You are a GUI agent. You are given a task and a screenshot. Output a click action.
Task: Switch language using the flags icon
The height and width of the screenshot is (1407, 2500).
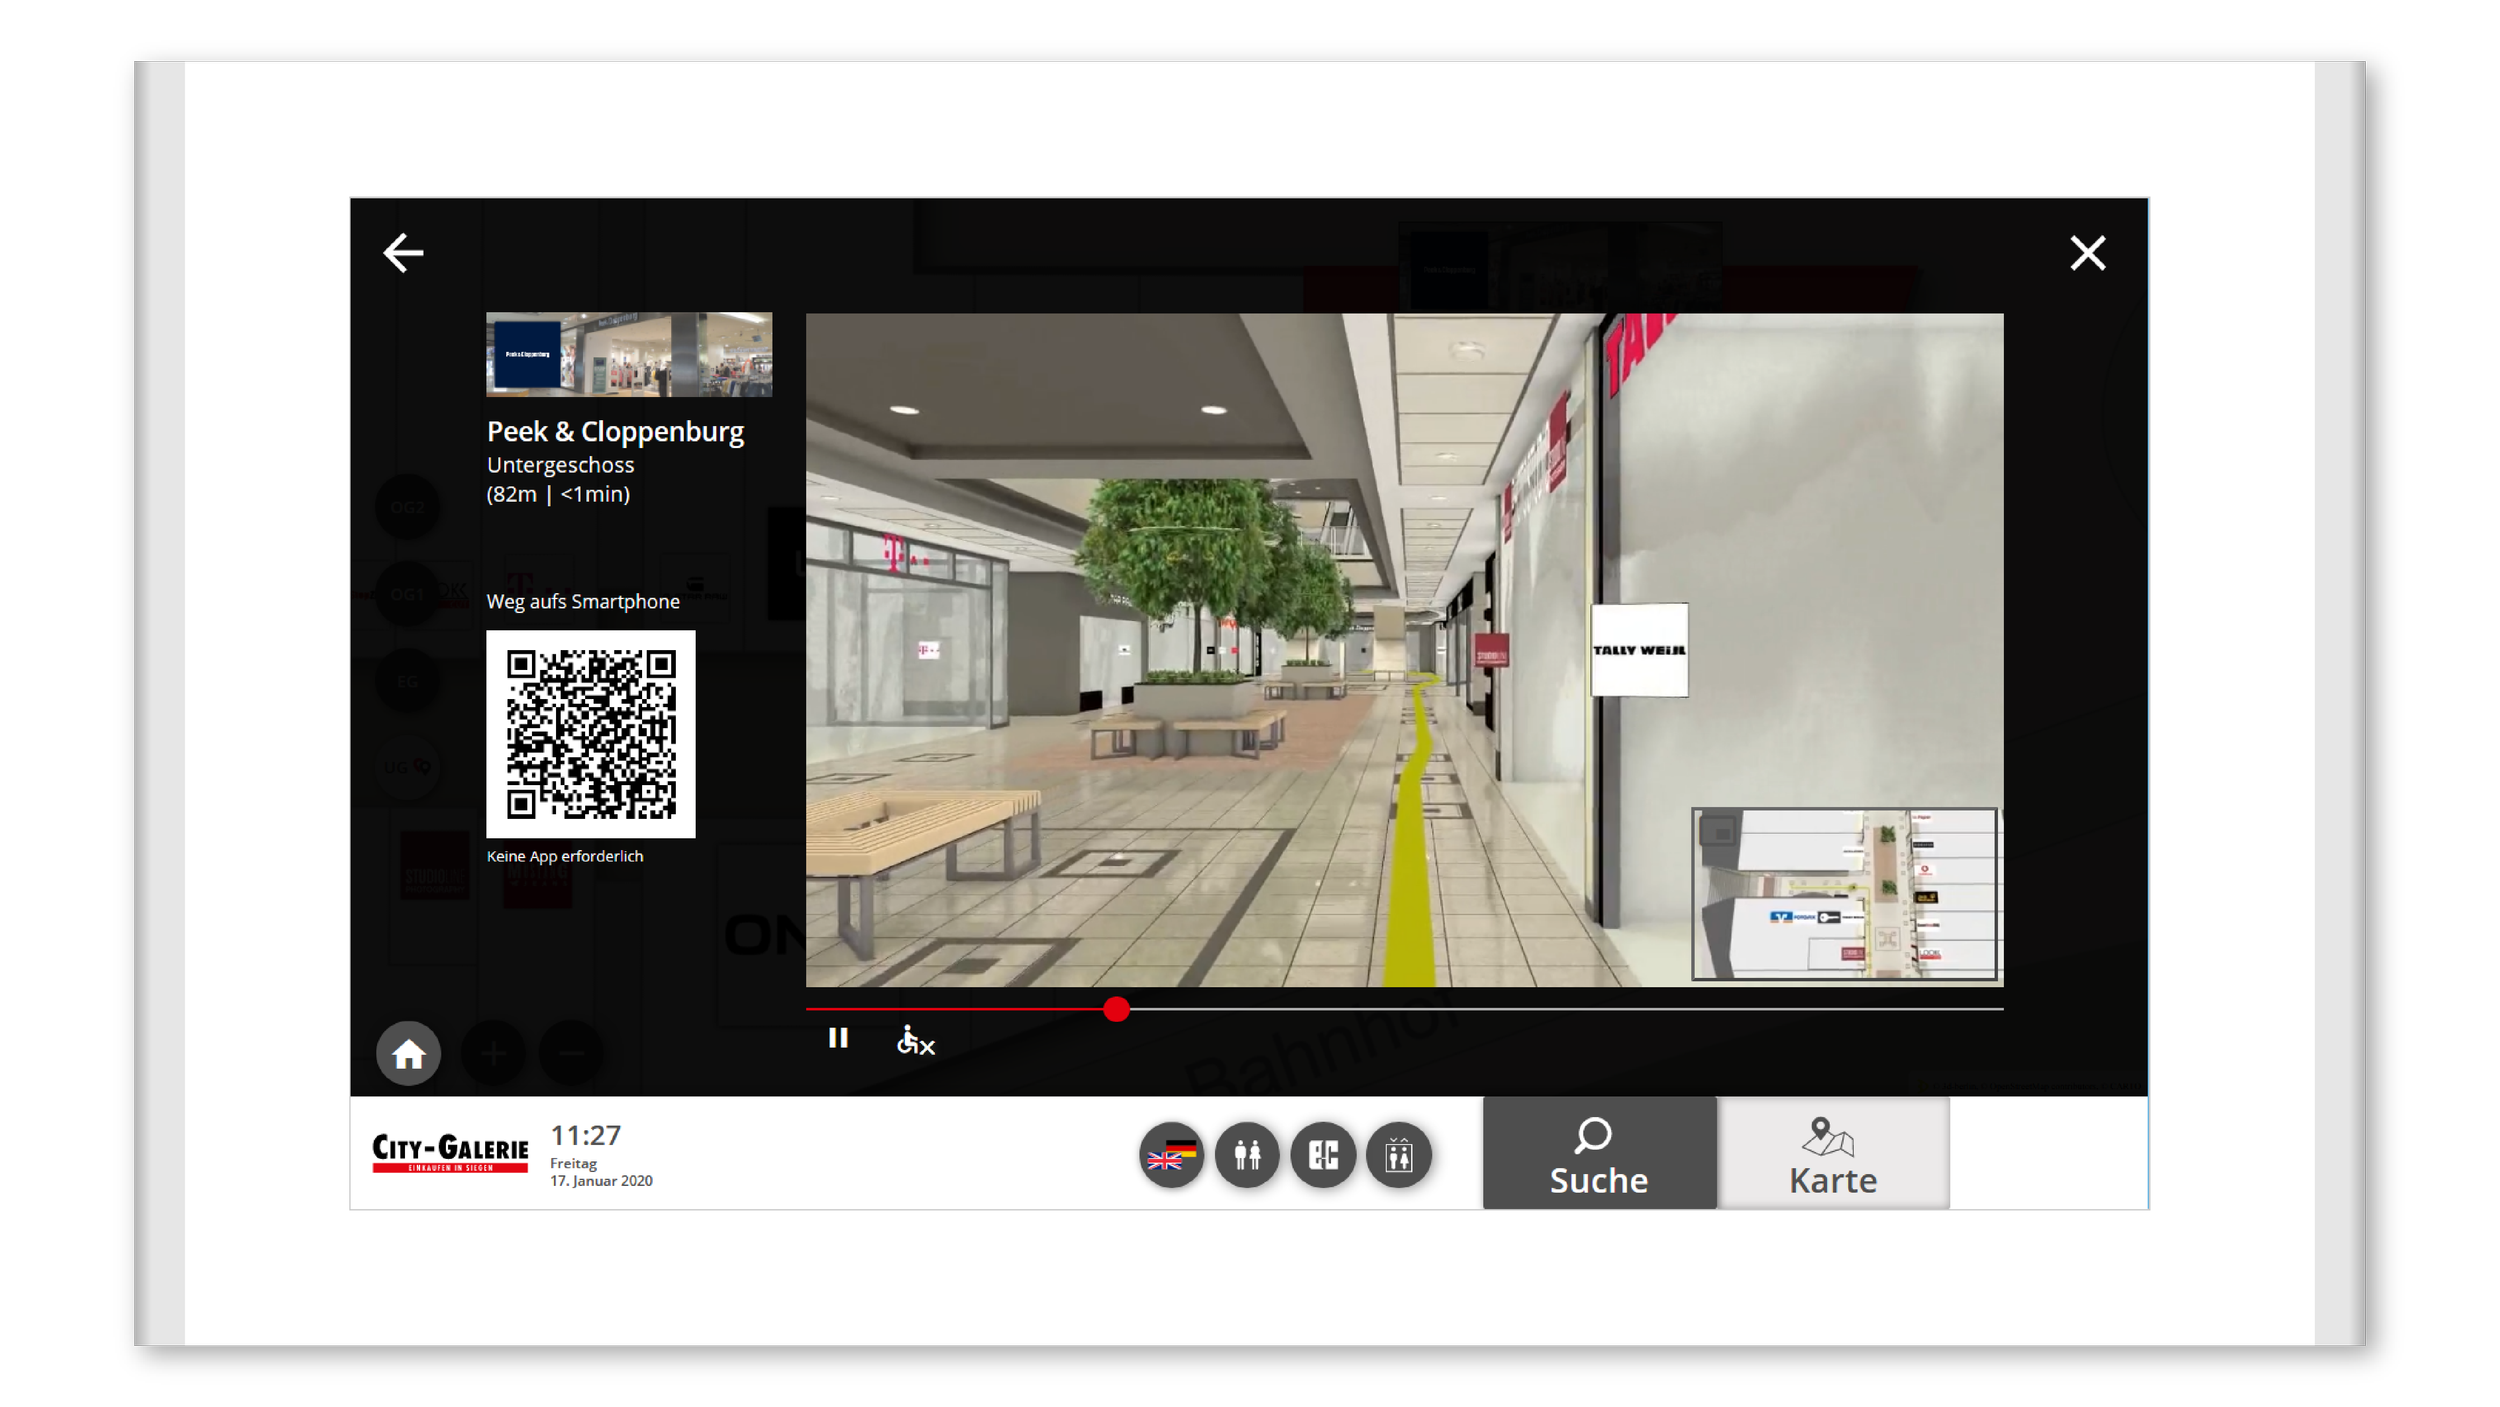[x=1171, y=1155]
